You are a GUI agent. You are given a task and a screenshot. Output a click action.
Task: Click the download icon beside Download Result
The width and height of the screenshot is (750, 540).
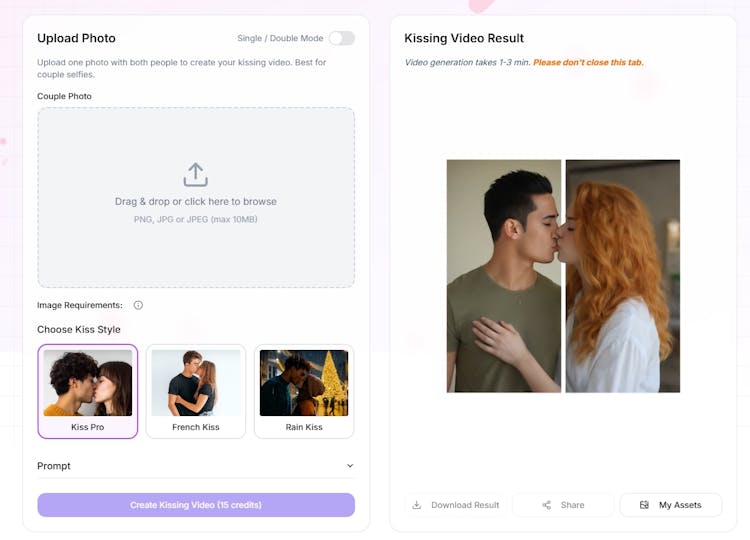click(x=417, y=505)
